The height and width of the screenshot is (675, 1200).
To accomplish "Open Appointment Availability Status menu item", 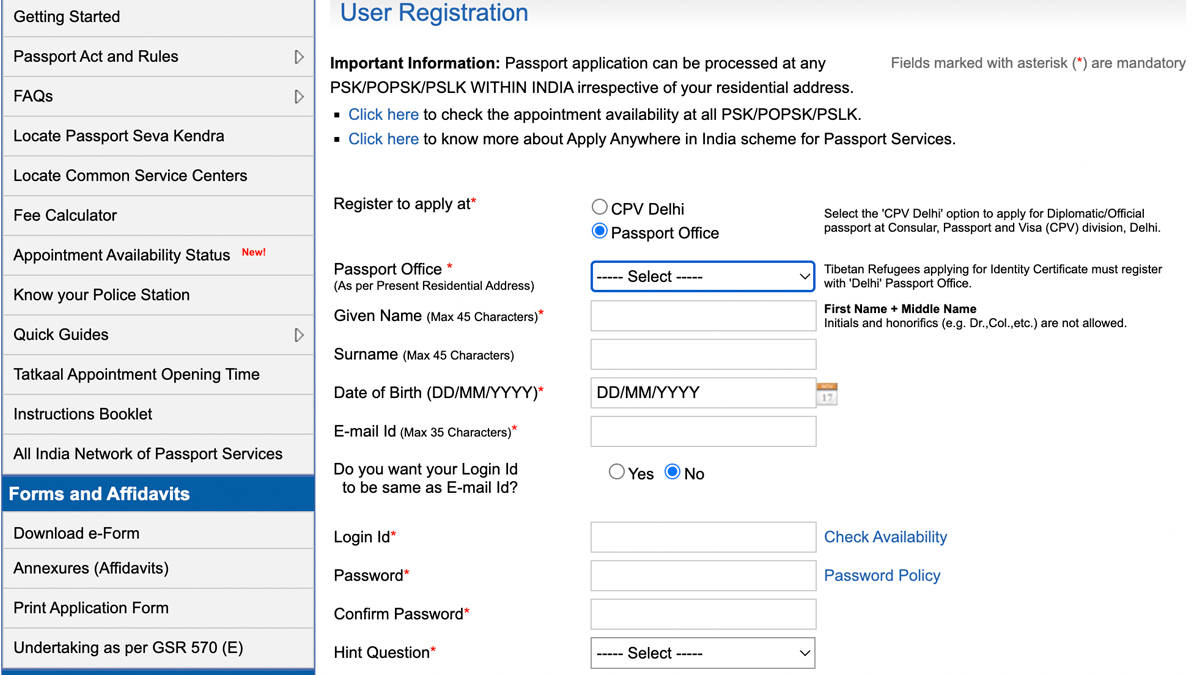I will [158, 255].
